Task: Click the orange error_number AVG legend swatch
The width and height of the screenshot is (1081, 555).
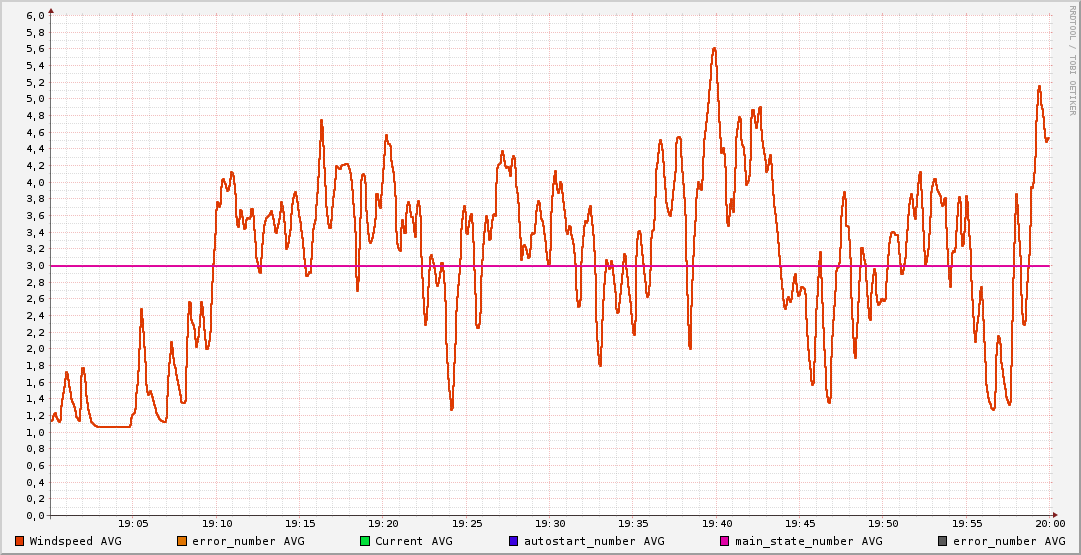Action: 182,541
